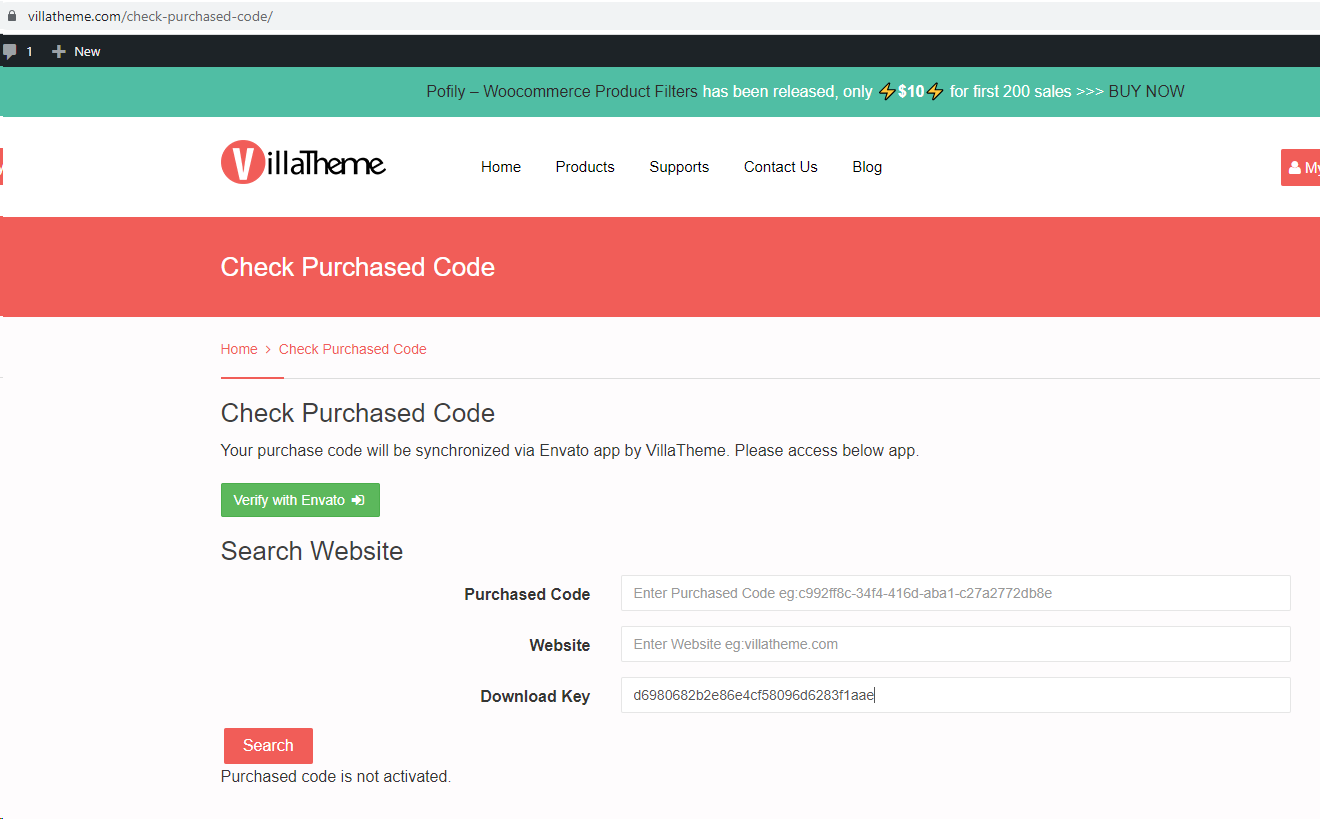Viewport: 1320px width, 819px height.
Task: Open the Contact Us page
Action: tap(781, 167)
